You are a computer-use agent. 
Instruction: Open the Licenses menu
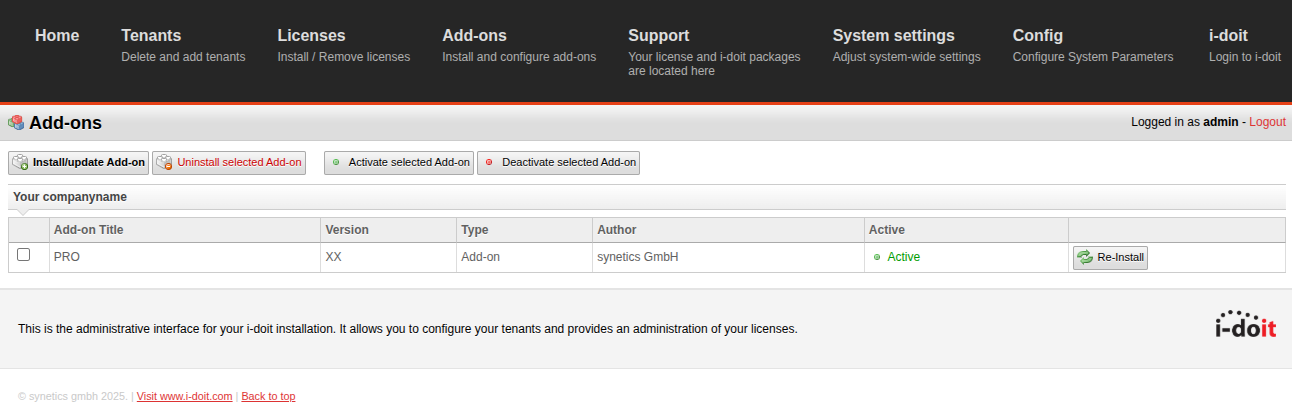(311, 36)
